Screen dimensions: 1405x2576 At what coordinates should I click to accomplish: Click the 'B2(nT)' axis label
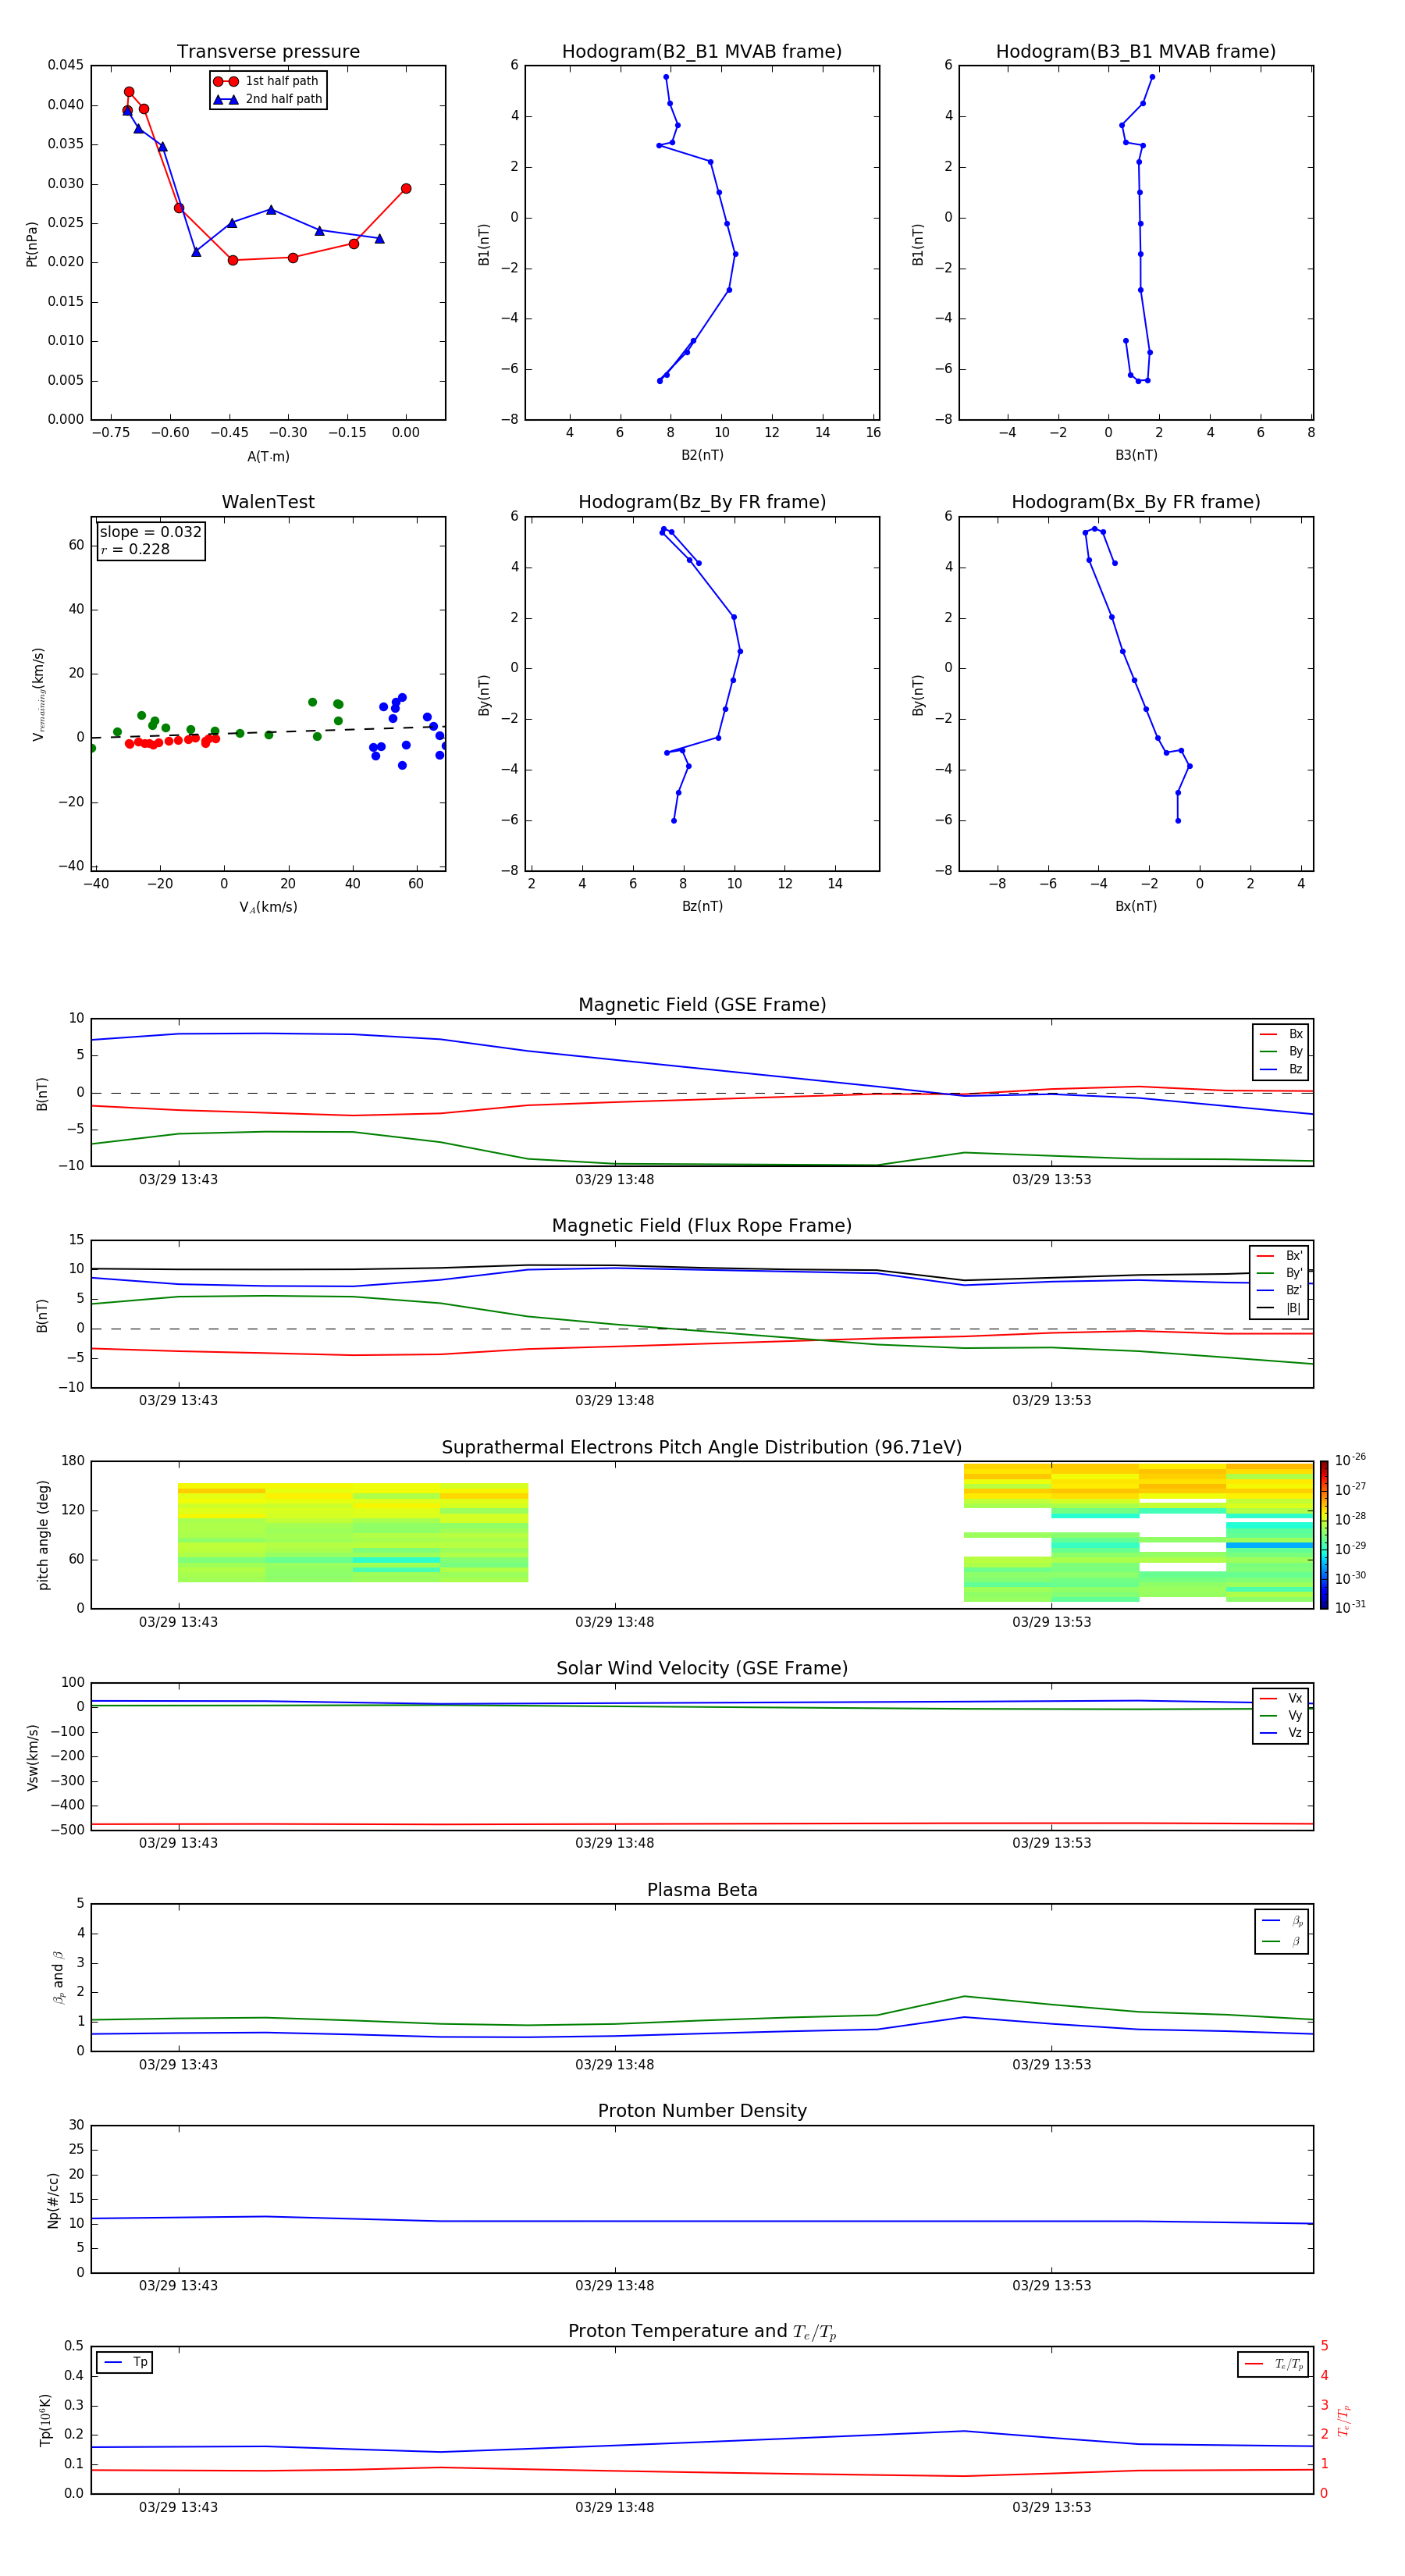tap(702, 455)
